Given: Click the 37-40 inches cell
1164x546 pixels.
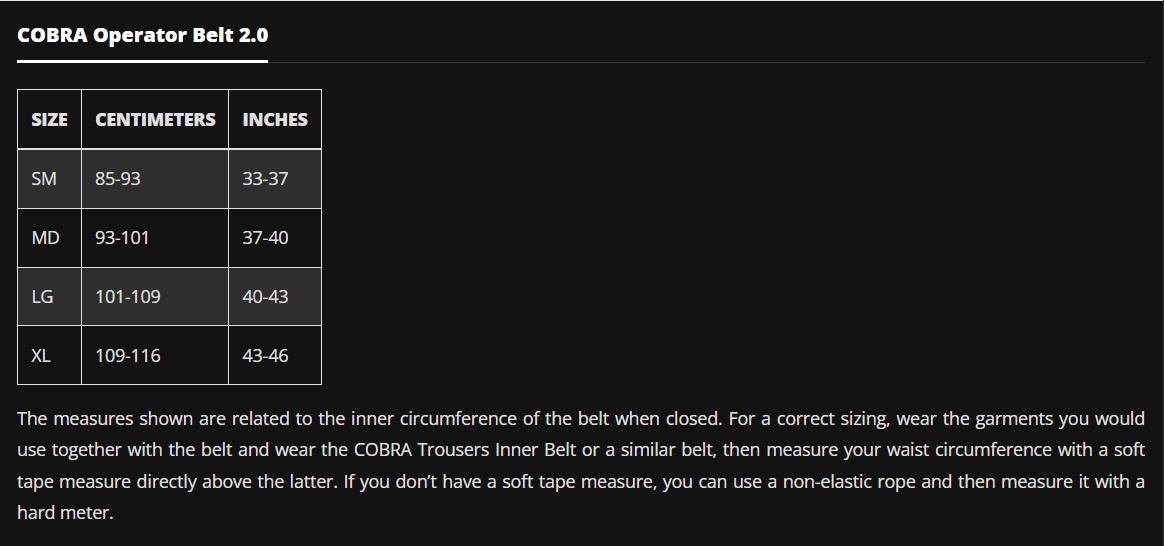Looking at the screenshot, I should click(265, 238).
